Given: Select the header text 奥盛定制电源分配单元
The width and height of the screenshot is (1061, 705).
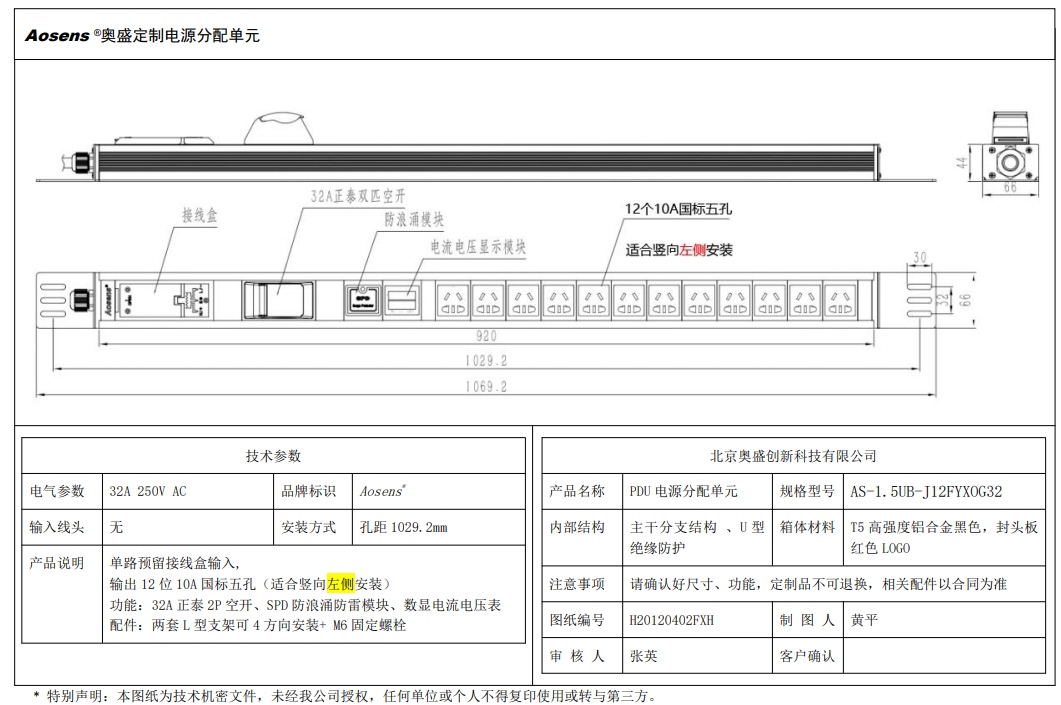Looking at the screenshot, I should click(x=180, y=36).
